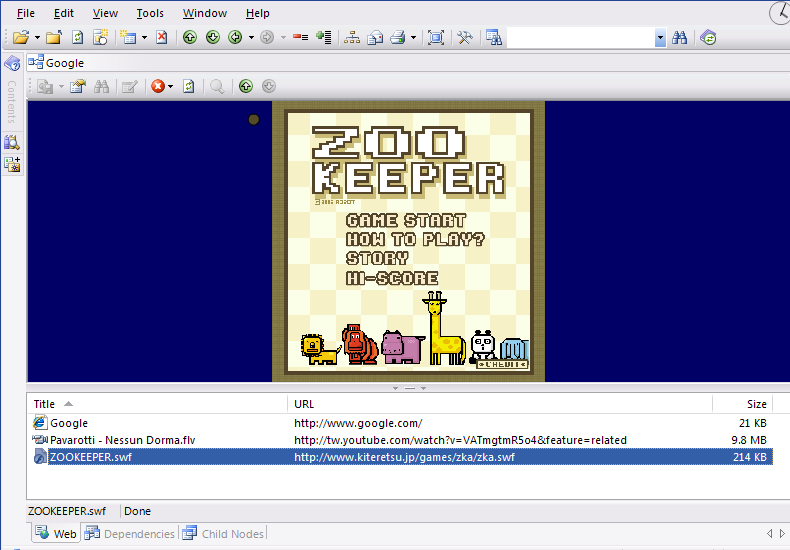Click the Google title in the address bar

[65, 63]
